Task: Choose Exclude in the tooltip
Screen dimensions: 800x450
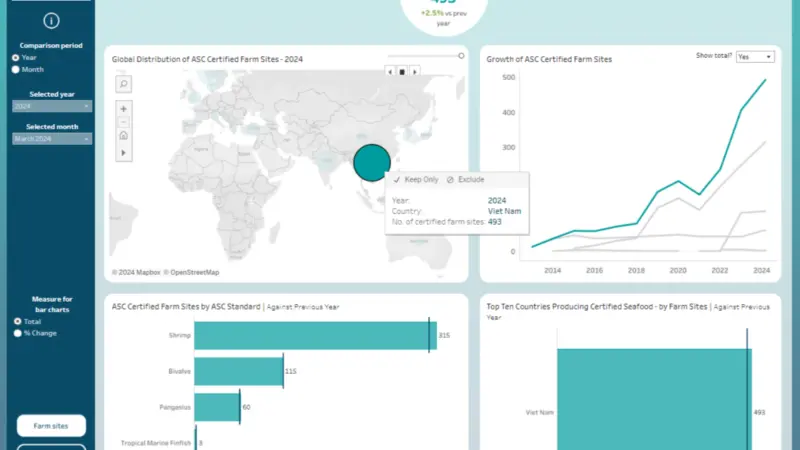Action: pyautogui.click(x=465, y=180)
